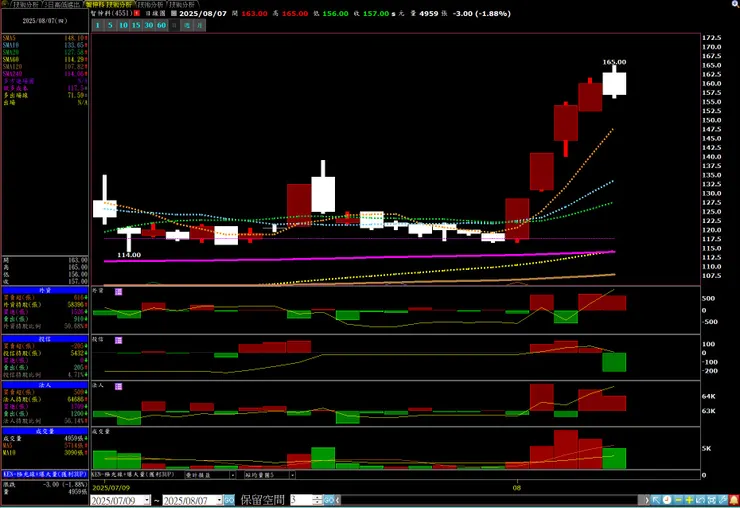This screenshot has height=508, width=740.
Task: Open settings icon of the 投信 indicator panel
Action: 118,340
